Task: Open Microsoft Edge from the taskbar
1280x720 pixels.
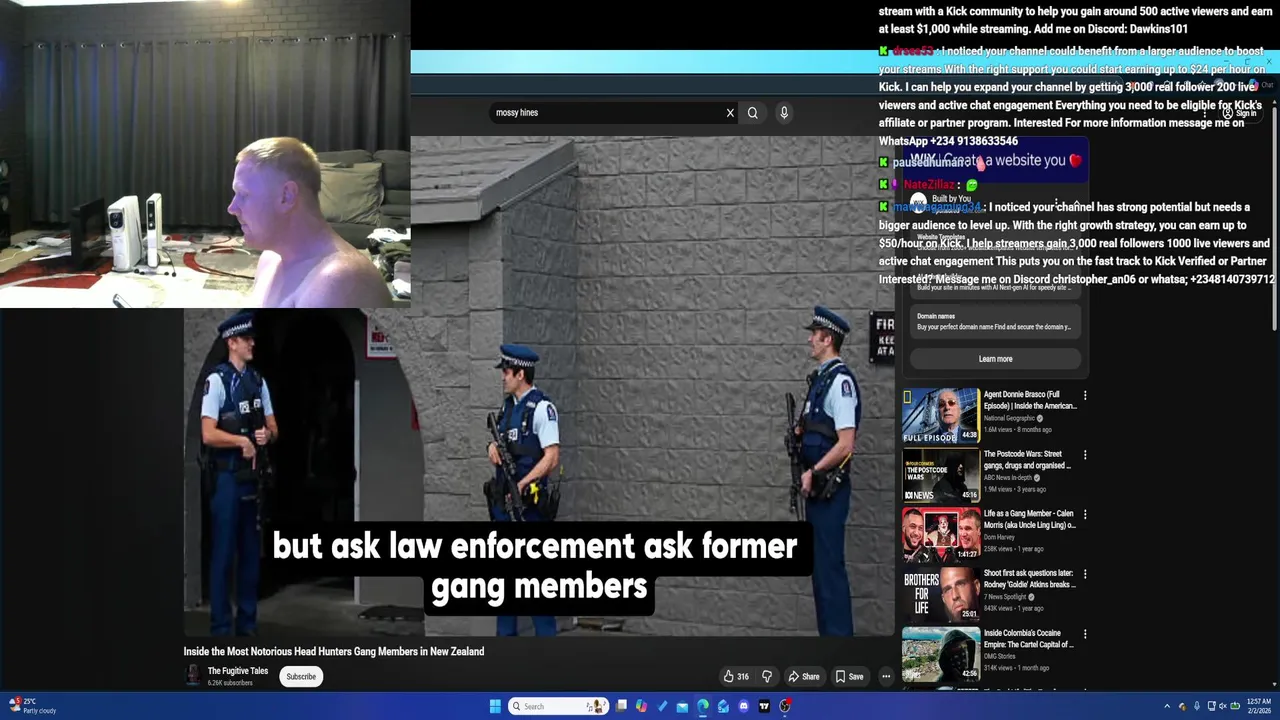Action: pyautogui.click(x=703, y=706)
